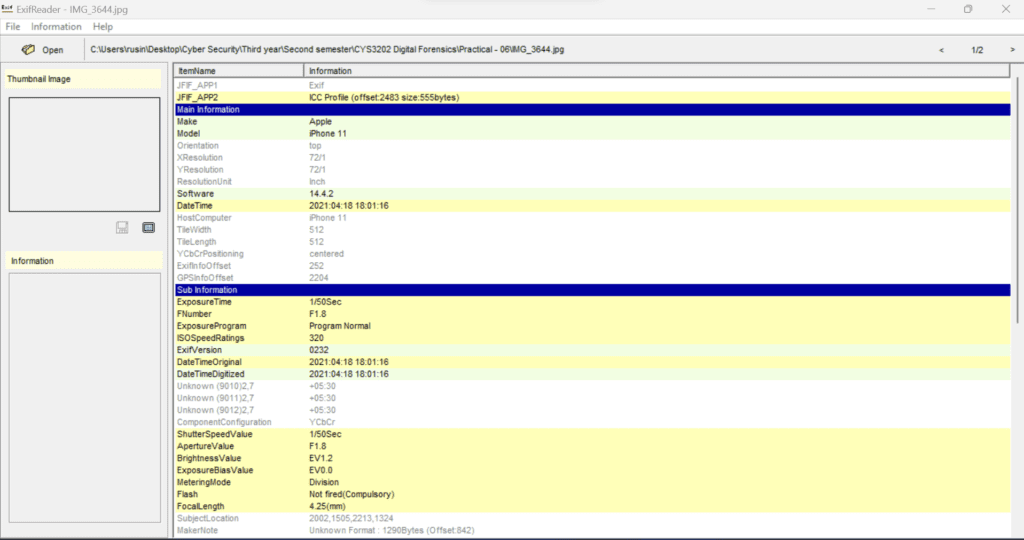
Task: Click the ItemName column header
Action: 238,71
